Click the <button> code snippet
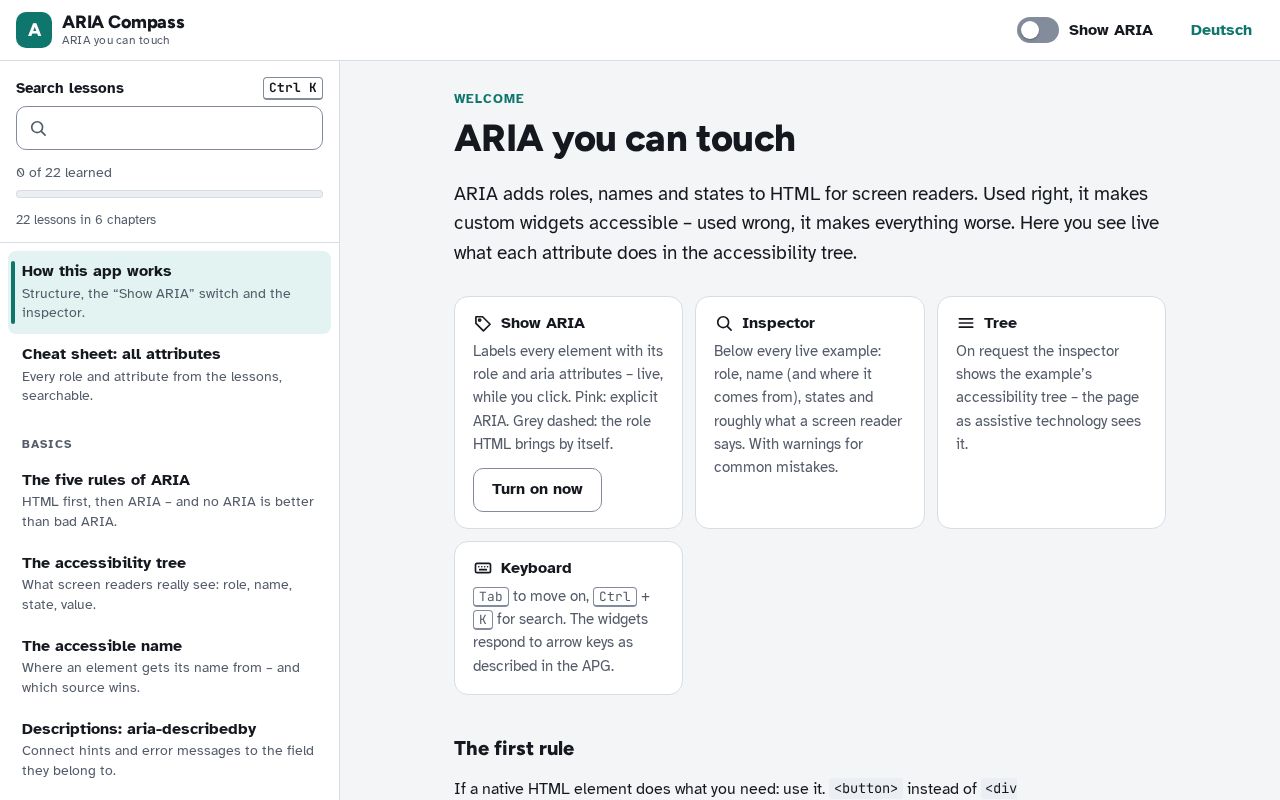Viewport: 1280px width, 800px height. point(866,789)
